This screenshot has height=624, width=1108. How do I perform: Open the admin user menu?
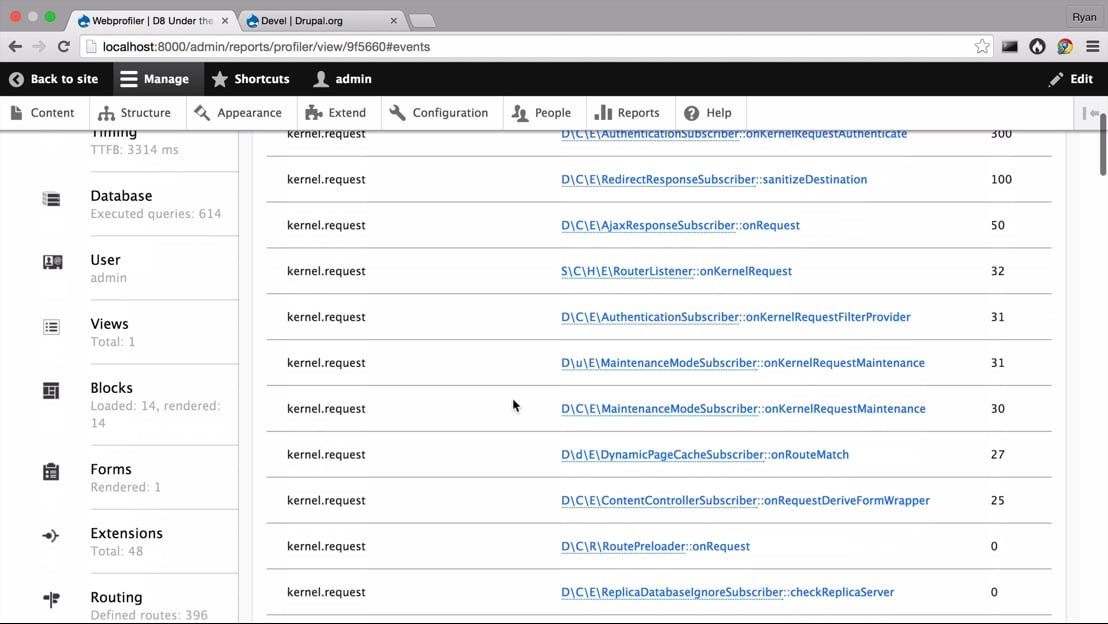[342, 79]
